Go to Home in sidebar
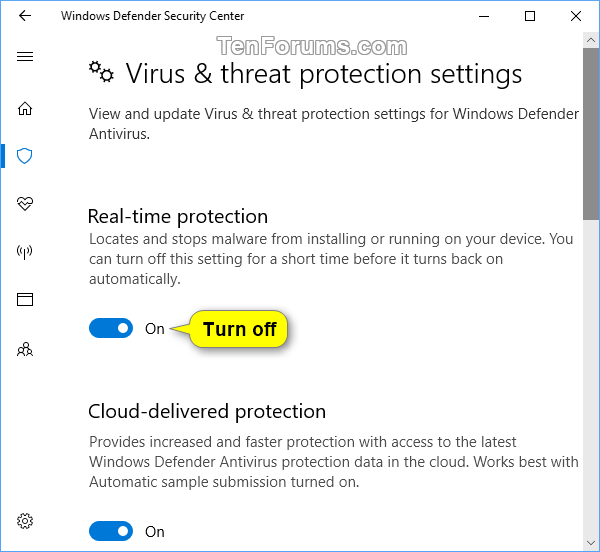The width and height of the screenshot is (600, 552). [25, 109]
